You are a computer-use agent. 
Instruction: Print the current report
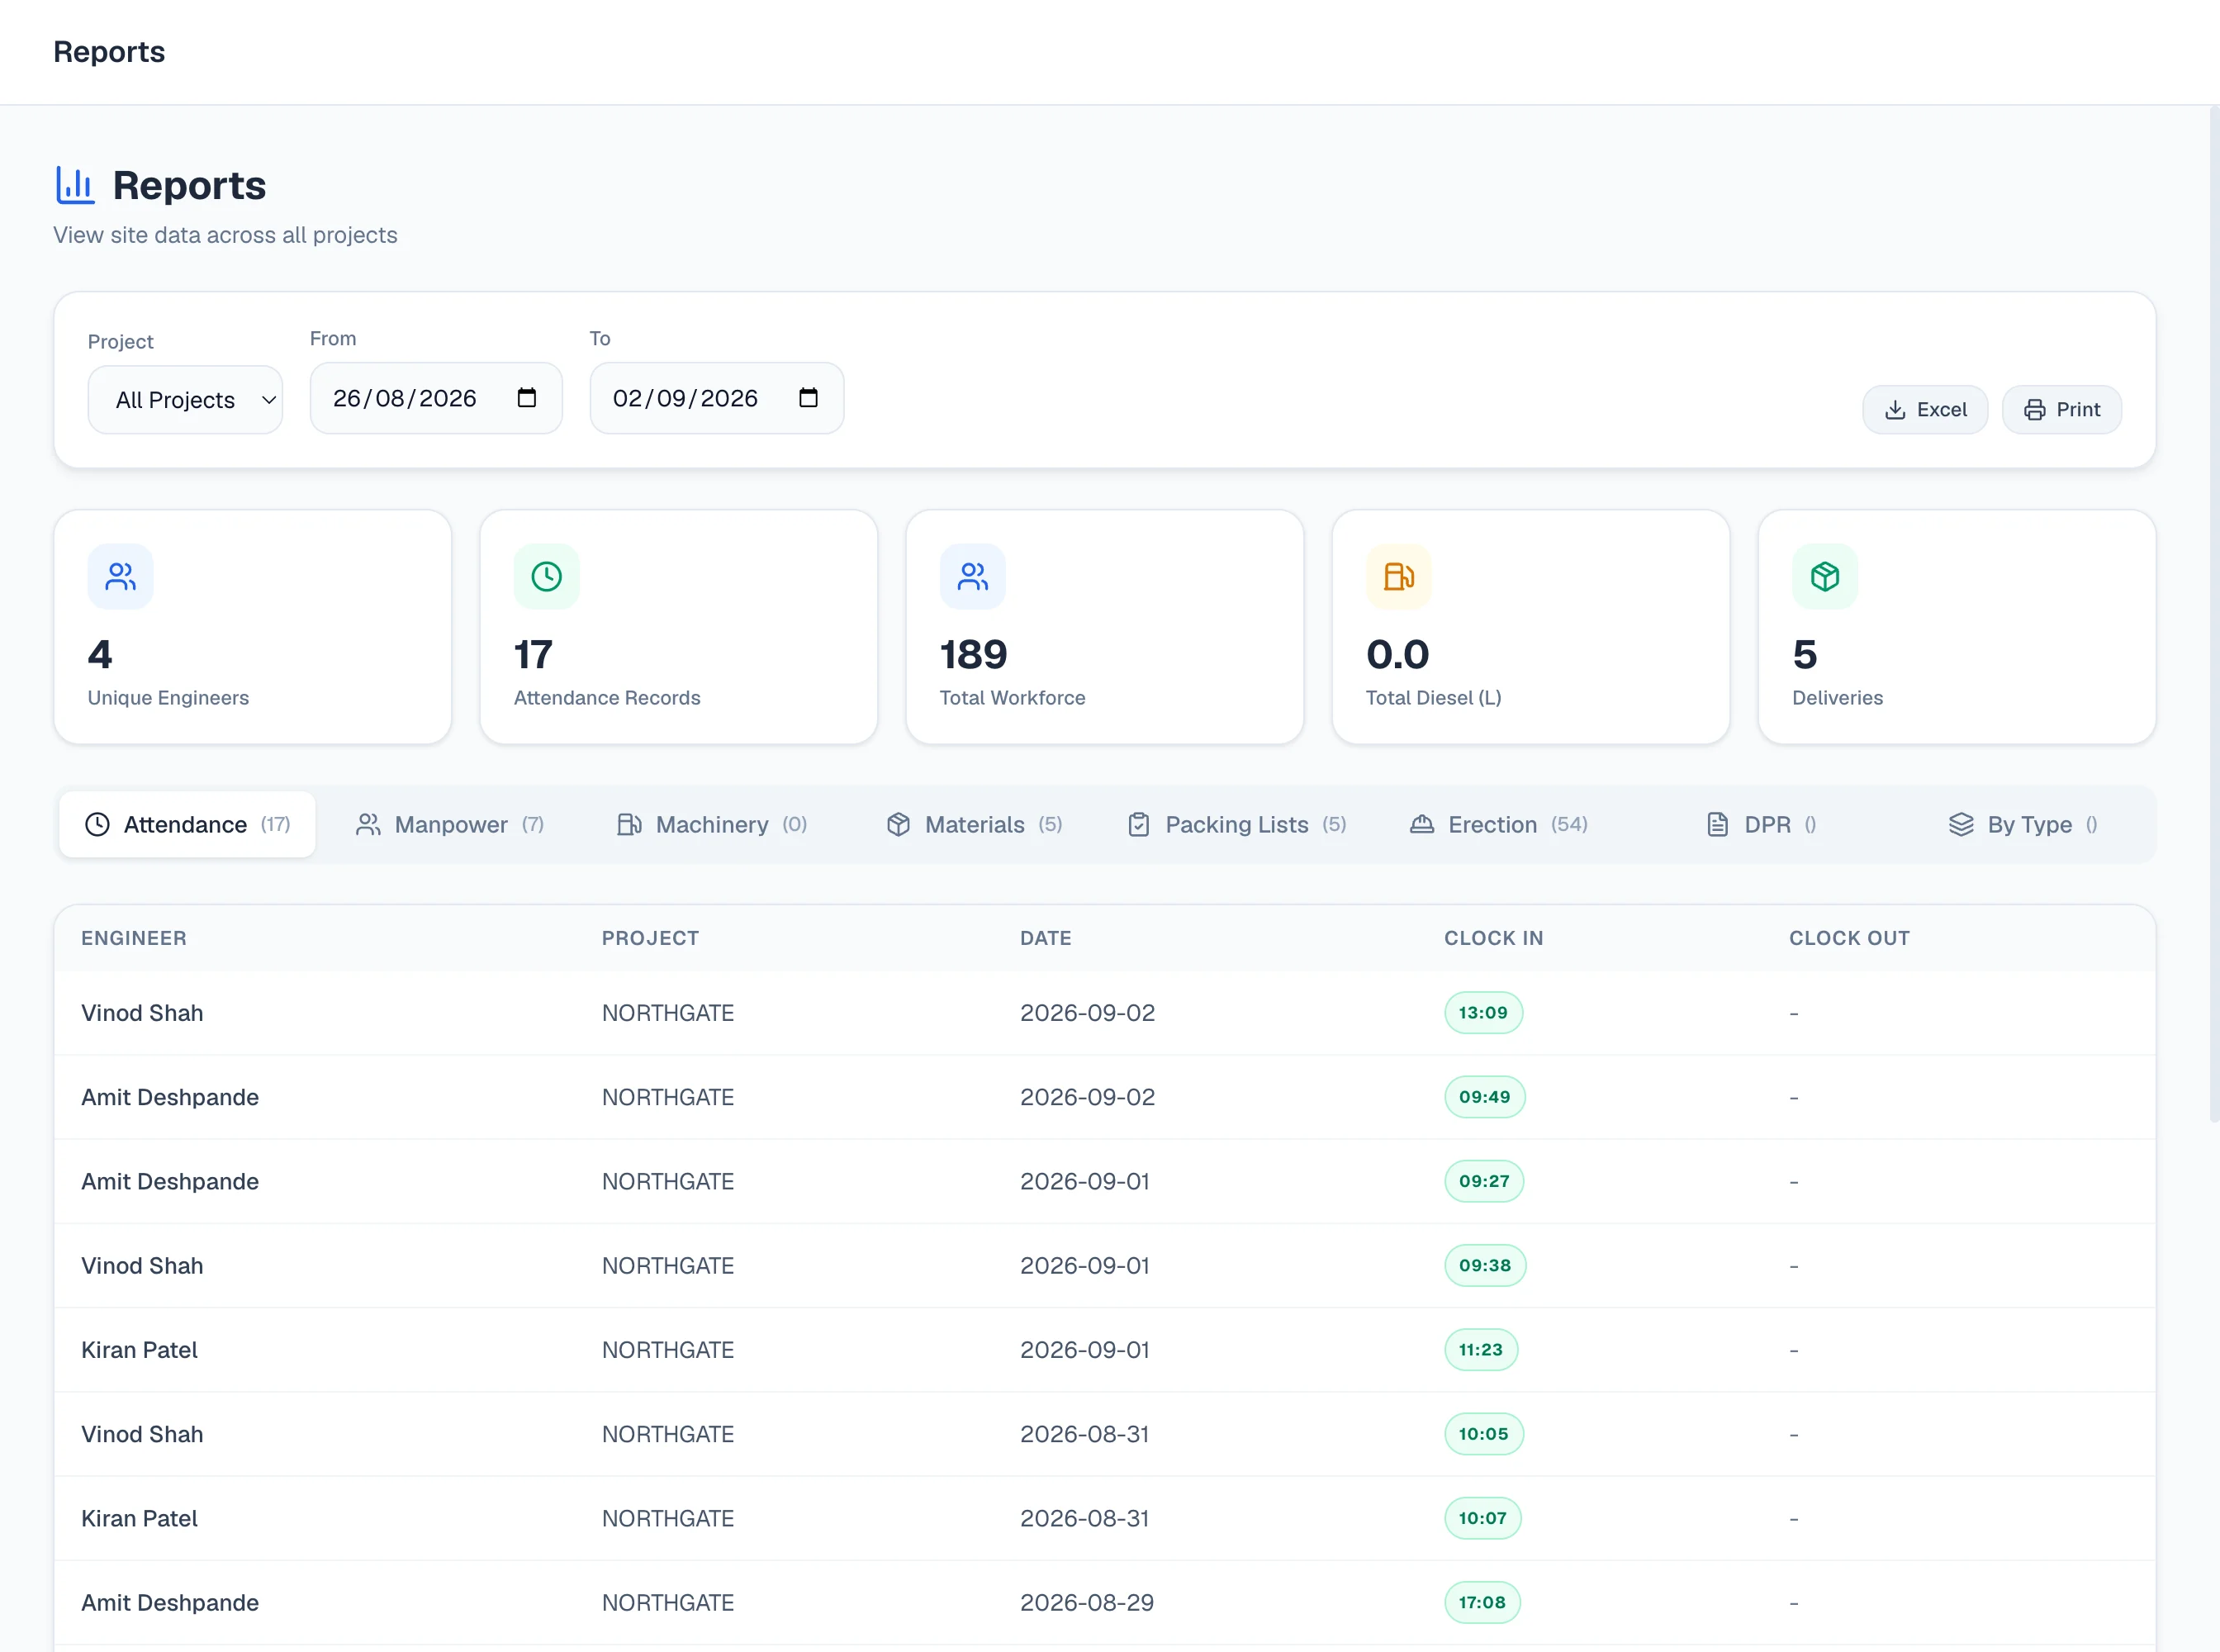click(x=2062, y=410)
